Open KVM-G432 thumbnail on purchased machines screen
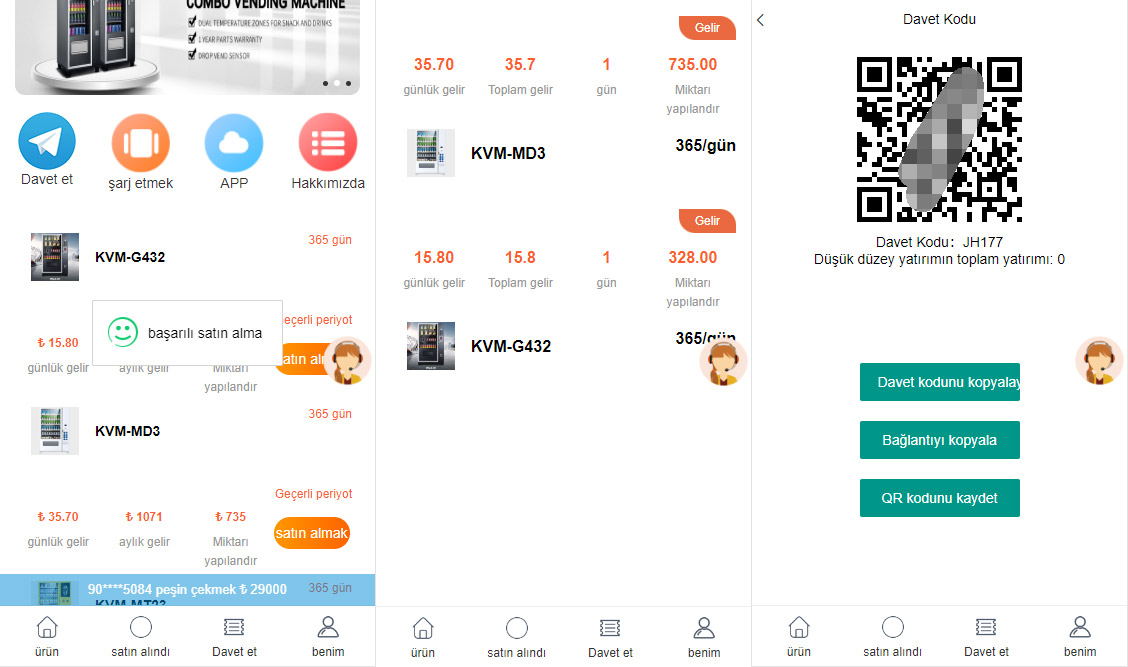The width and height of the screenshot is (1128, 667). [x=431, y=346]
